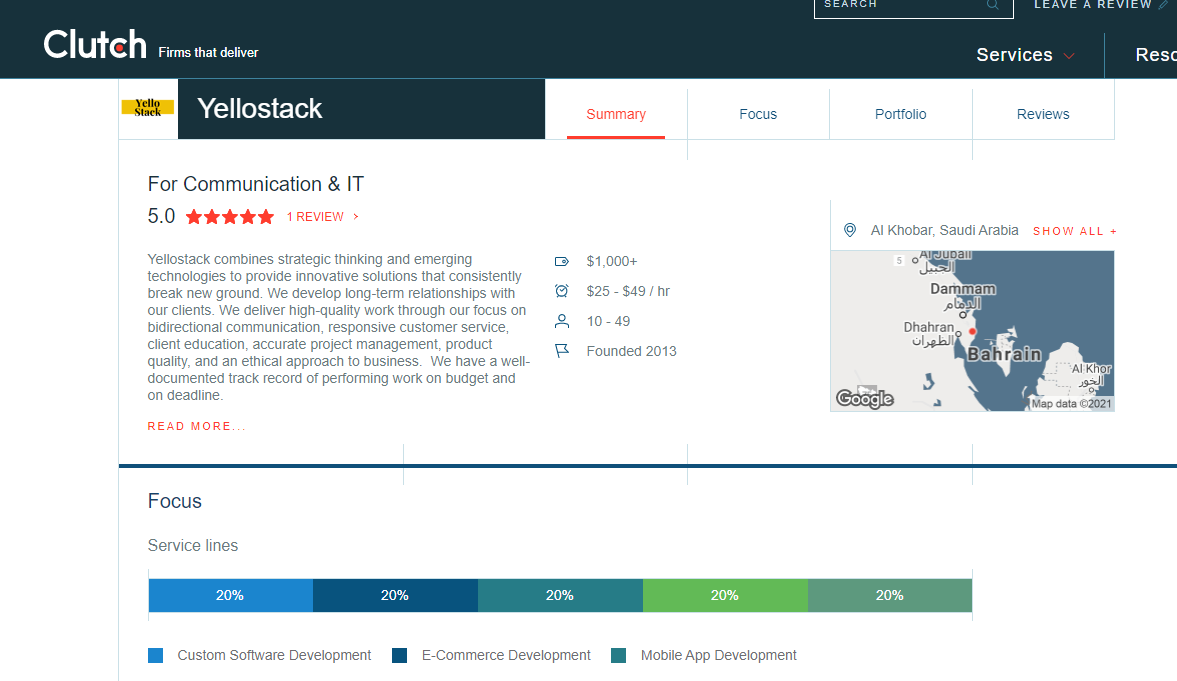
Task: Click Leave a Review link
Action: [1092, 5]
